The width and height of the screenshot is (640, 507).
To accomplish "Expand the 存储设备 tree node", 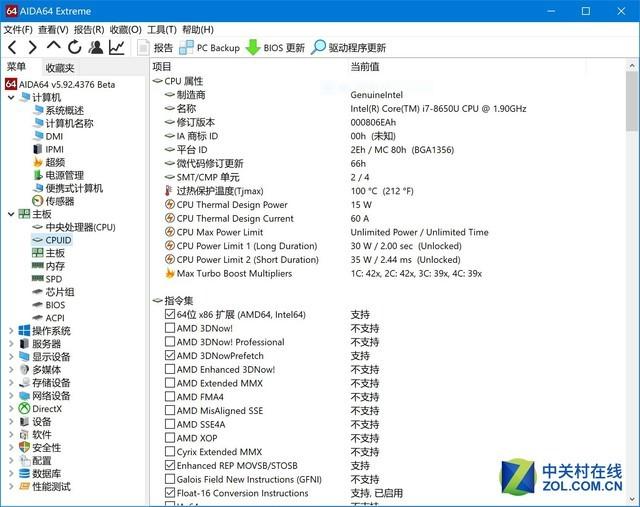I will (11, 383).
